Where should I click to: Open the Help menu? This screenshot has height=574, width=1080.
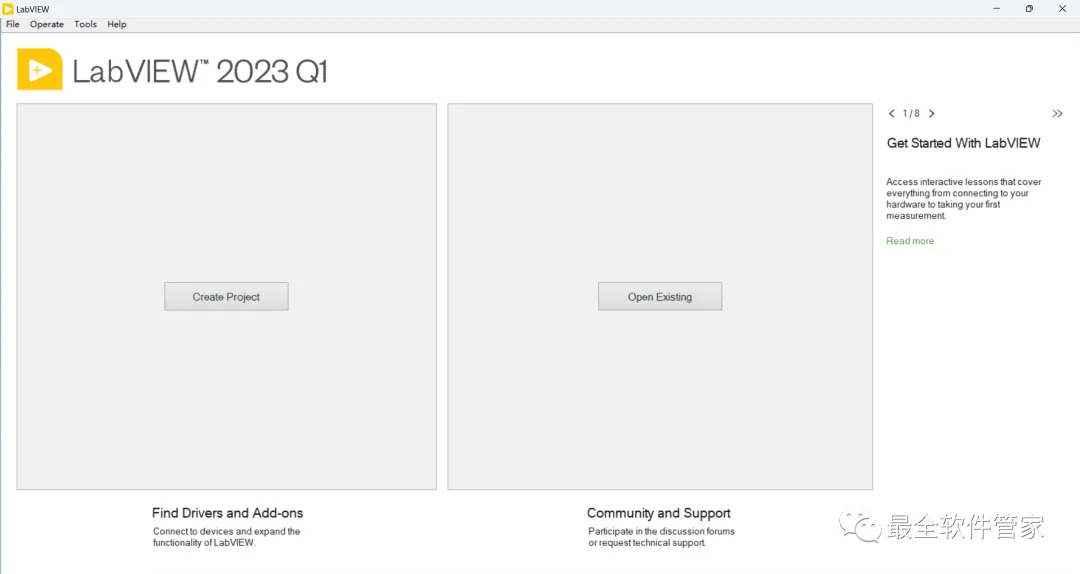[x=116, y=24]
